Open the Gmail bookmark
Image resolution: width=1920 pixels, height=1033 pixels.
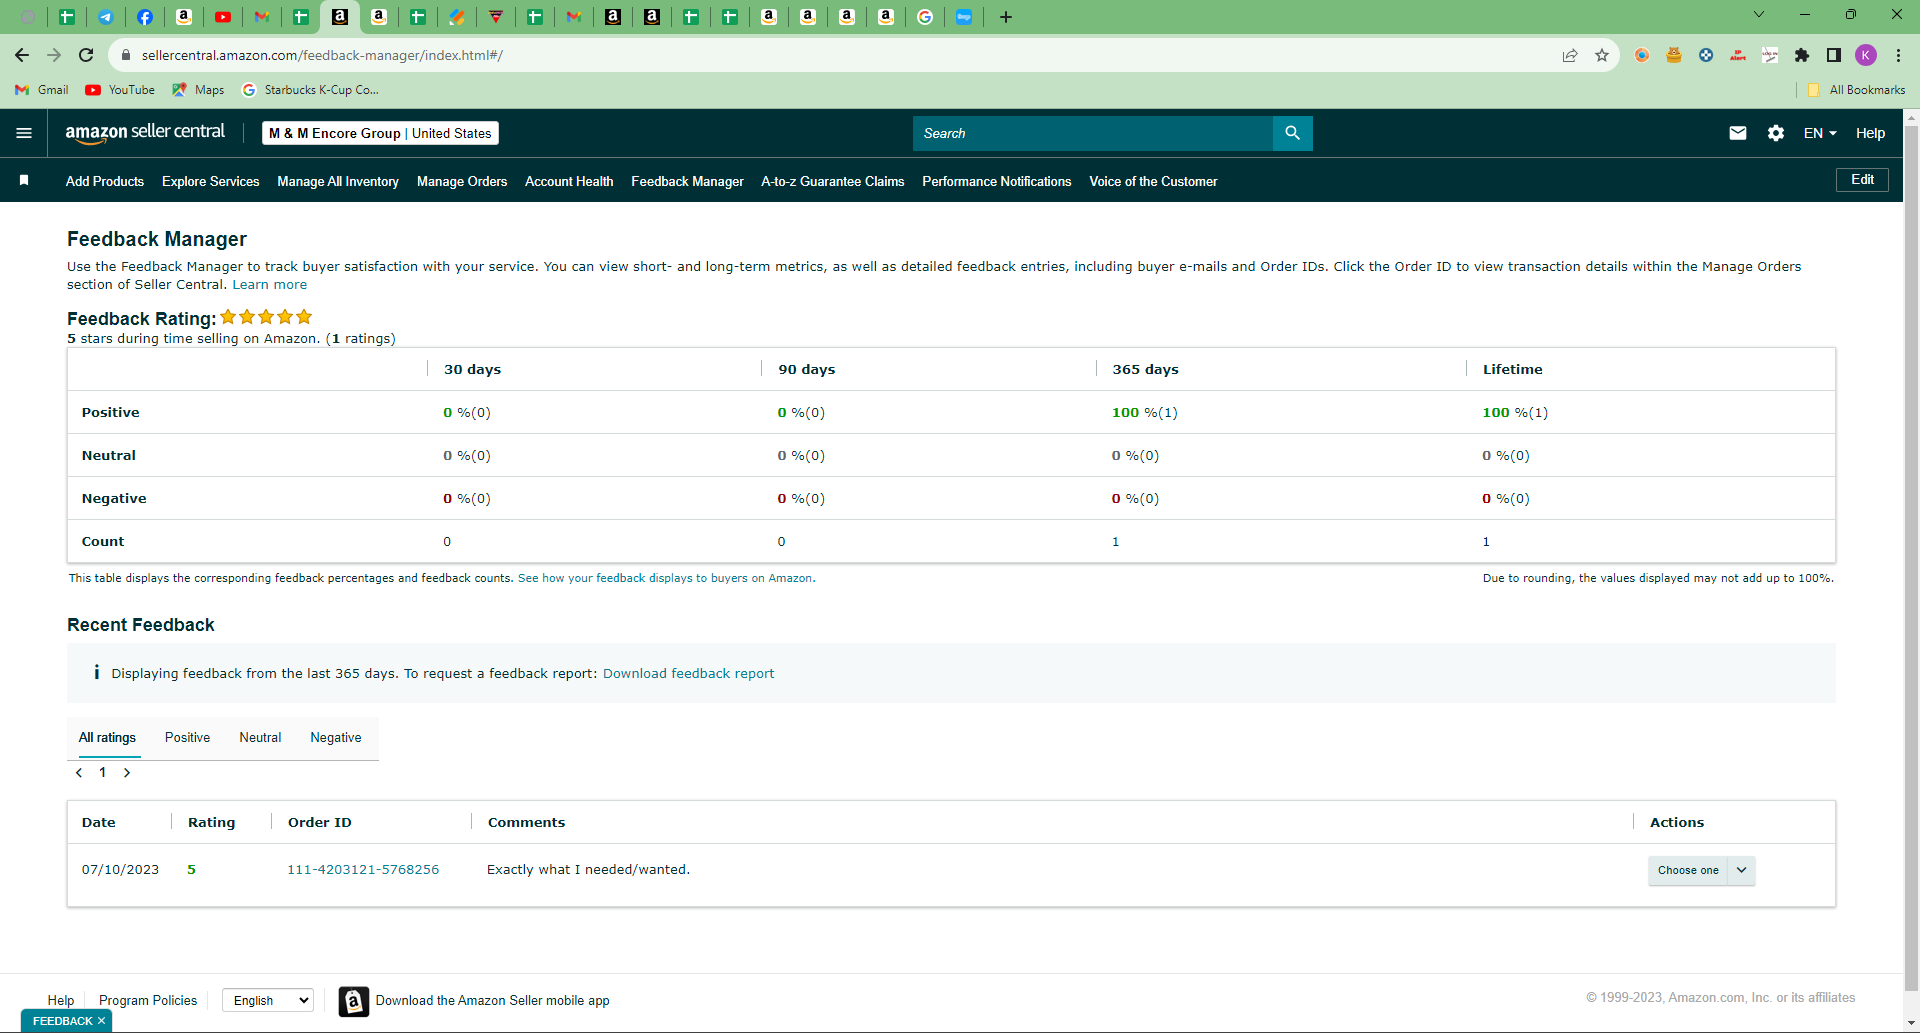coord(42,90)
